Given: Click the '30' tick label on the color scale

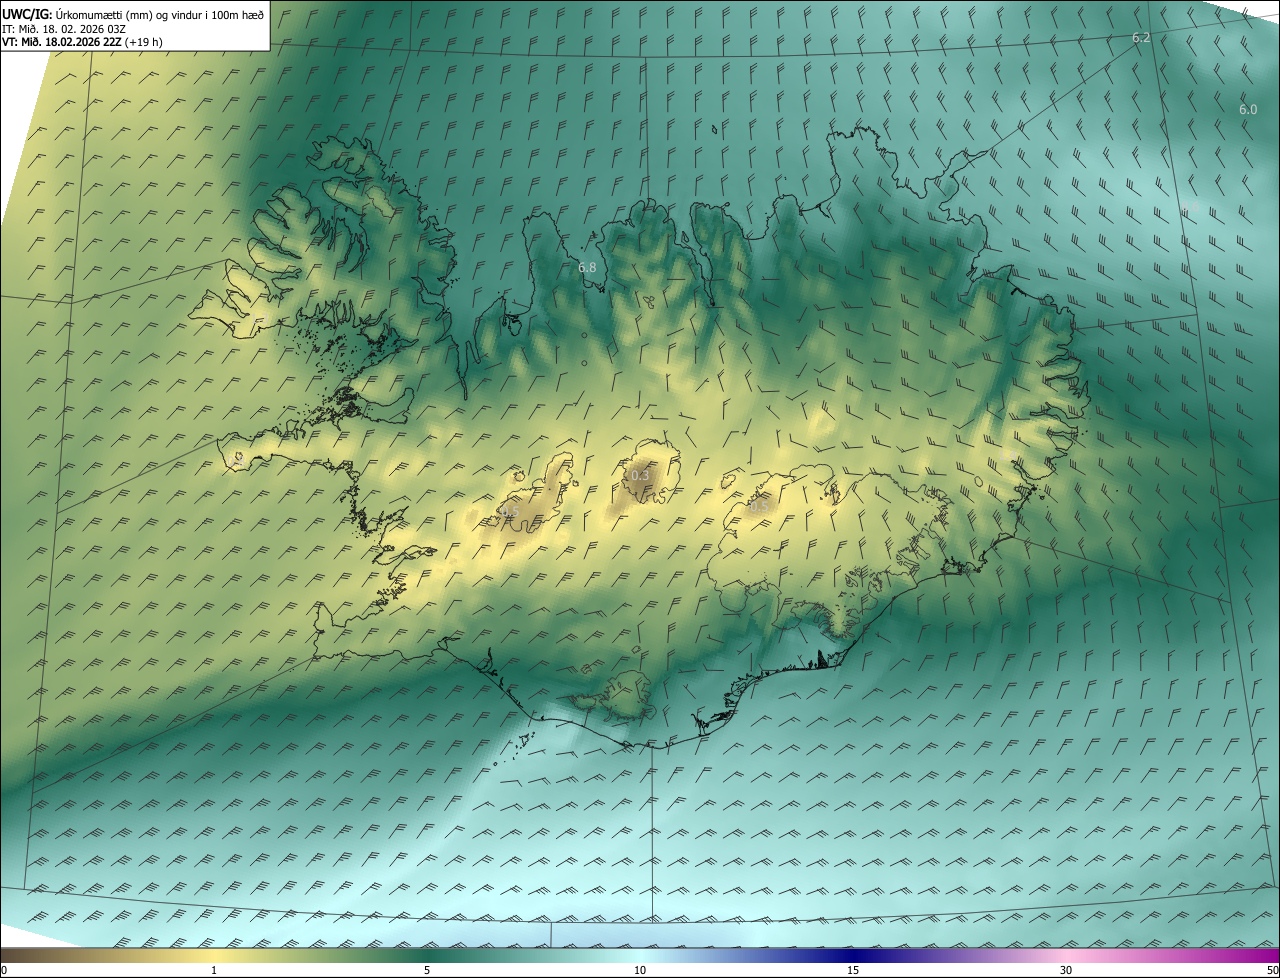Looking at the screenshot, I should 1066,970.
